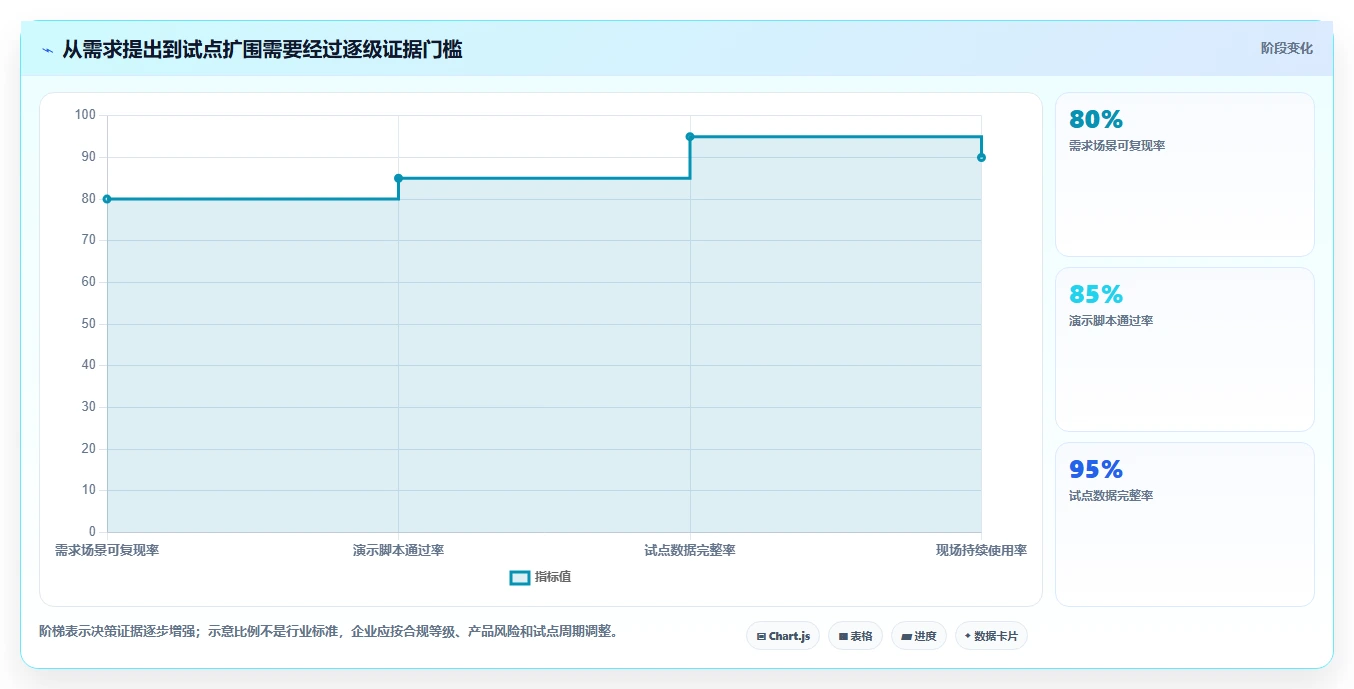Open the 80% 需求场景可复现率 card
This screenshot has height=689, width=1354.
[1184, 175]
